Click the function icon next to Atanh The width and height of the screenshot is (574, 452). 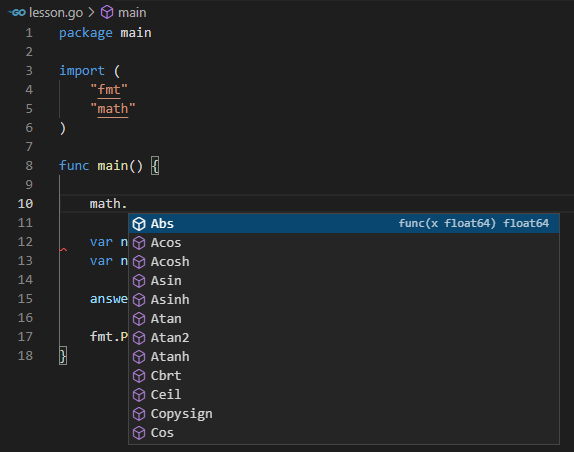coord(139,357)
